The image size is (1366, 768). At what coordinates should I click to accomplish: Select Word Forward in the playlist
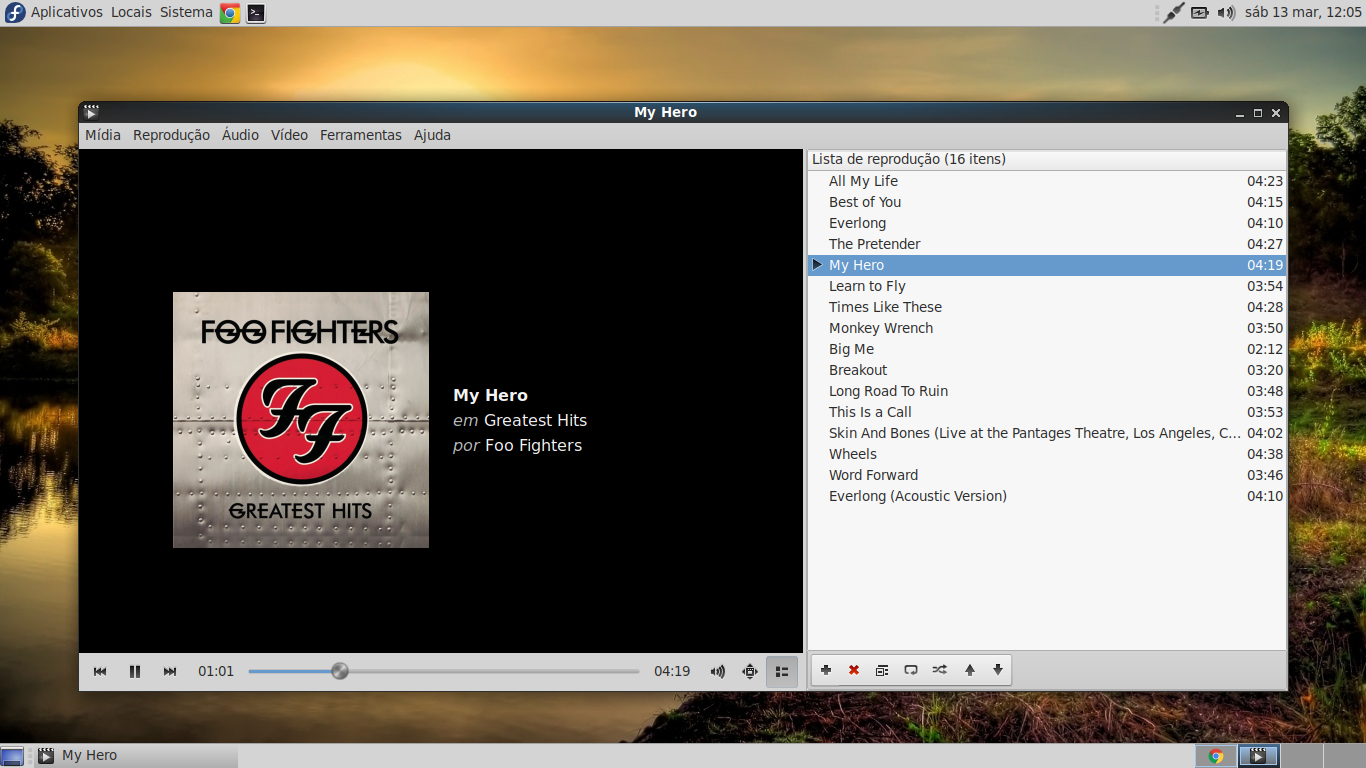coord(1047,475)
